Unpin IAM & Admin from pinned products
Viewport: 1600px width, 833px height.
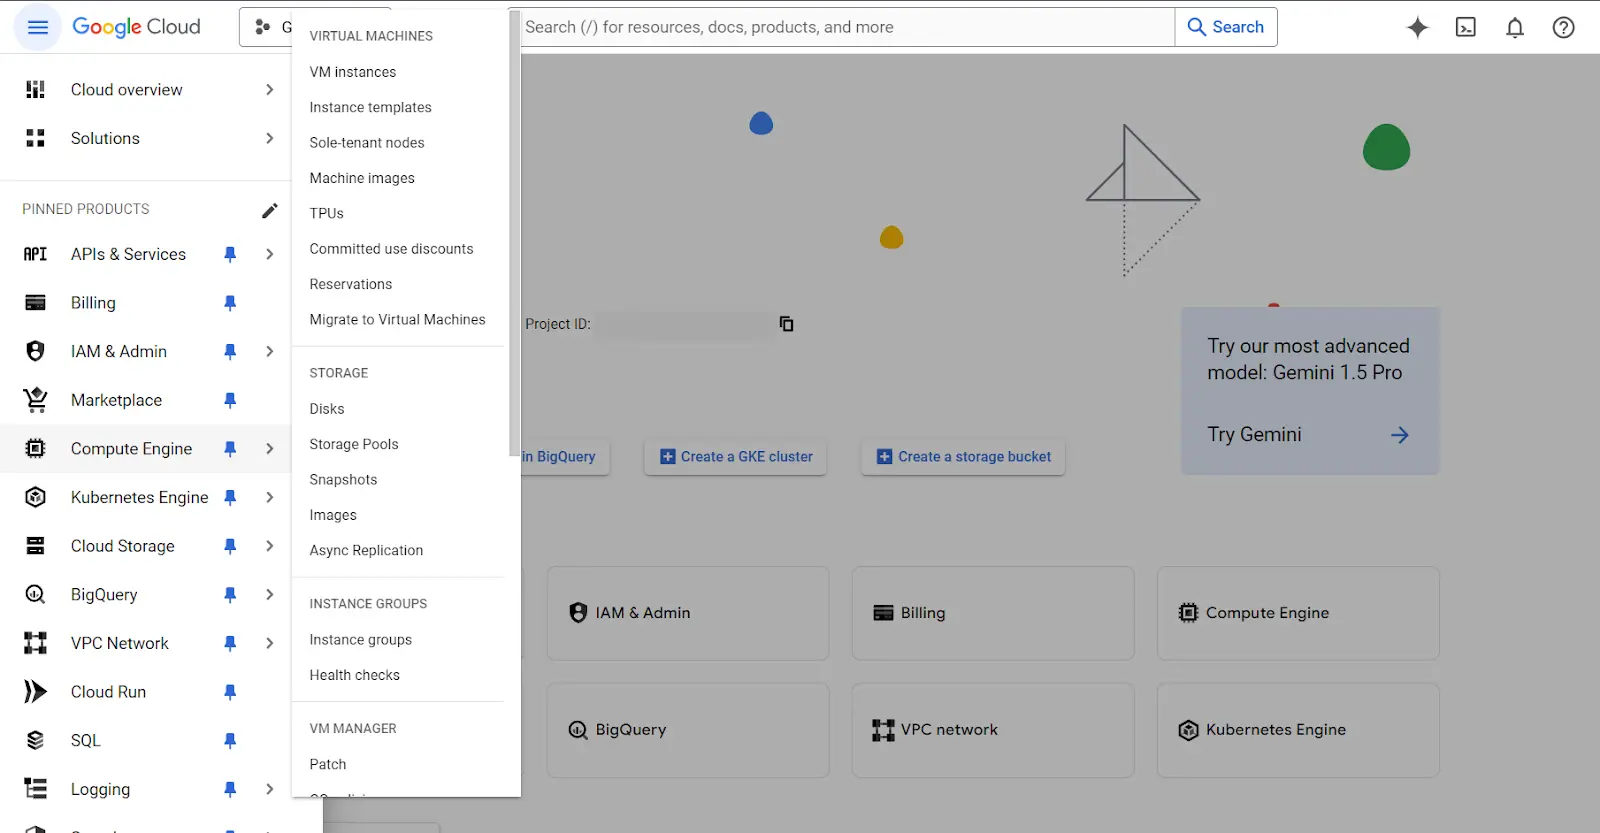[230, 351]
